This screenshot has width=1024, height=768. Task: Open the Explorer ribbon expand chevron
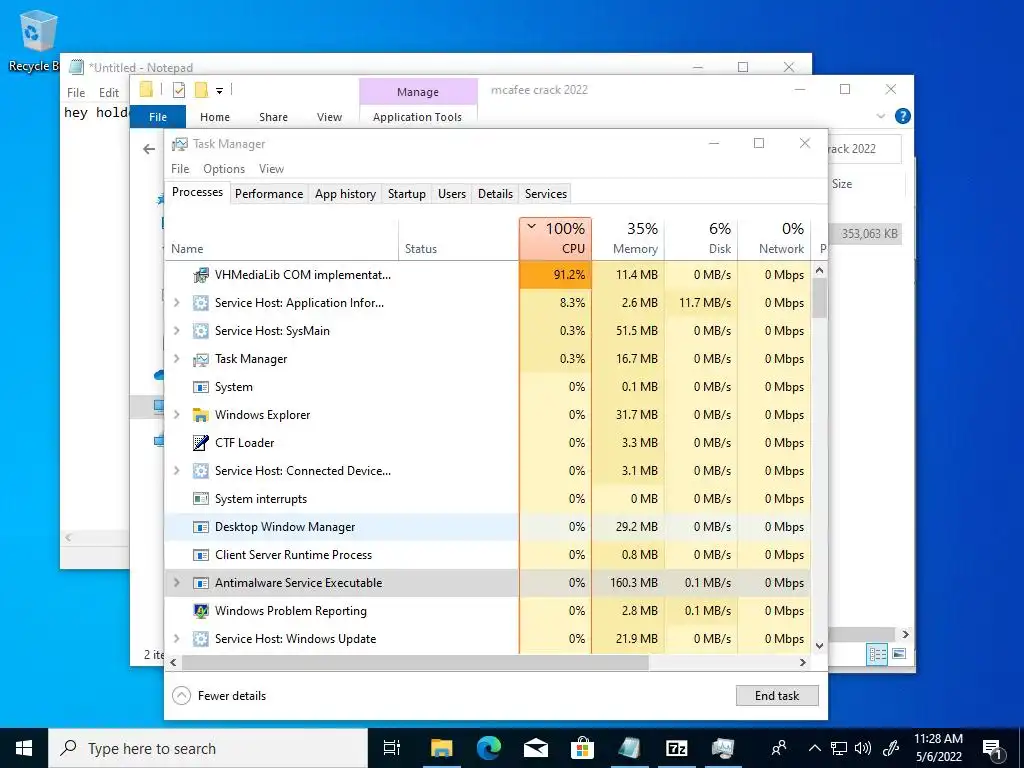coord(880,116)
